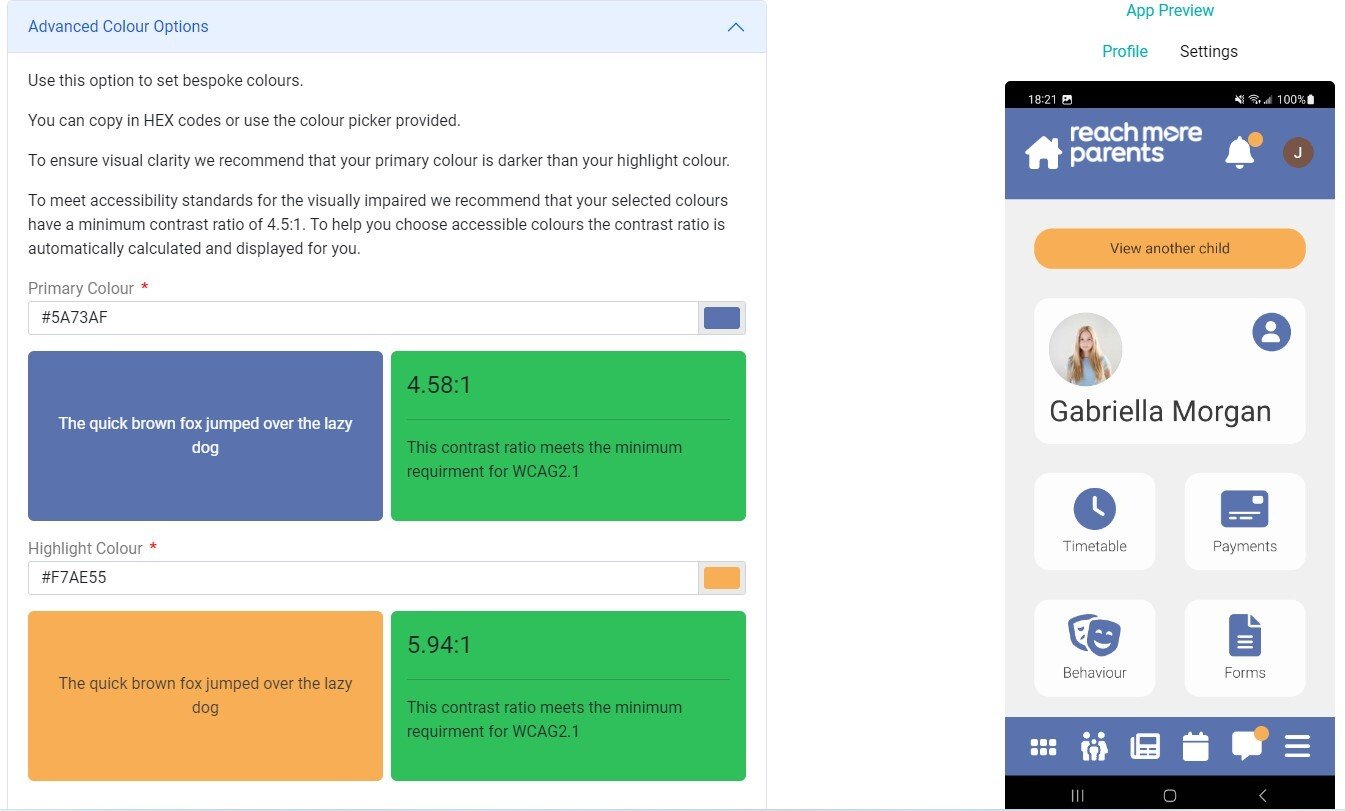Click the App Preview link
The image size is (1345, 811).
point(1169,11)
